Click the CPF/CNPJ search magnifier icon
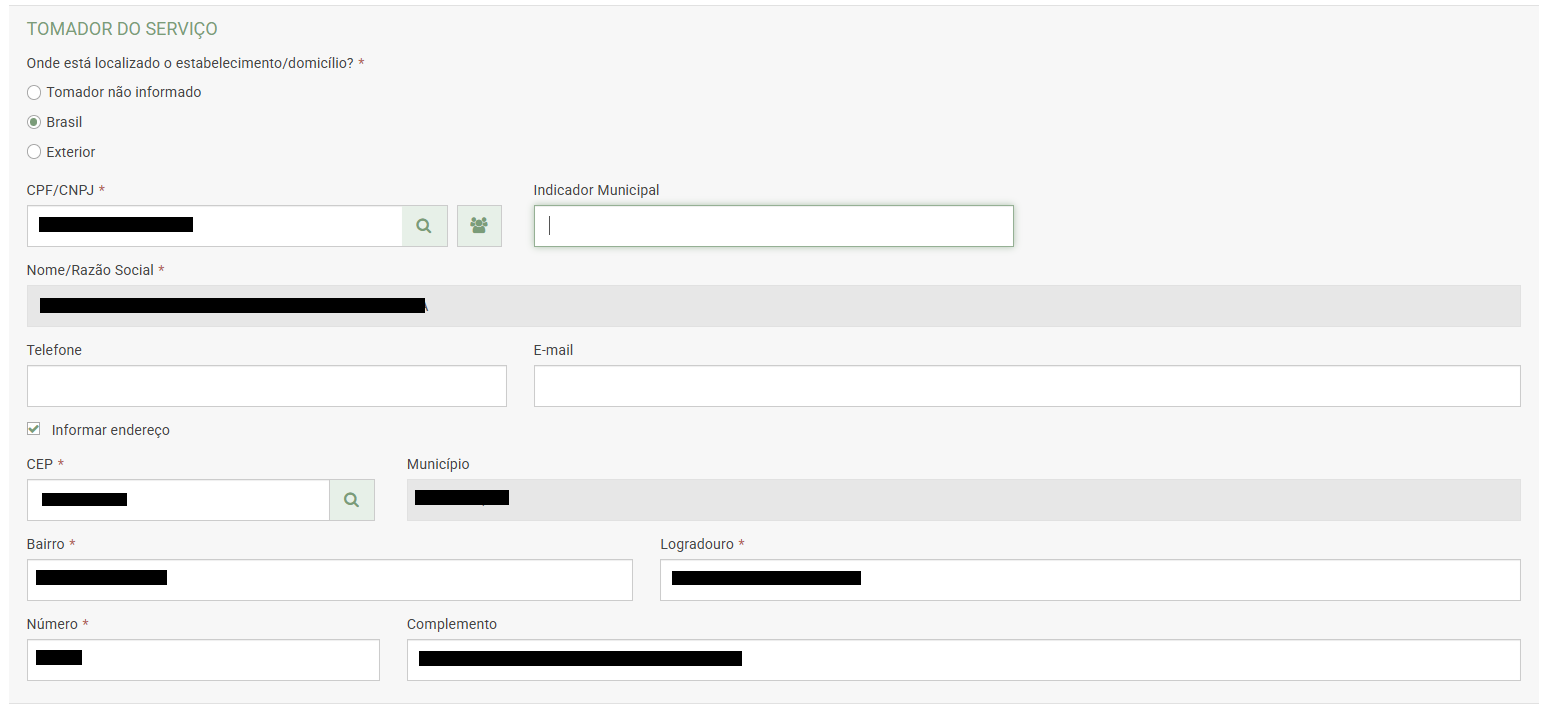This screenshot has width=1549, height=709. [x=424, y=226]
